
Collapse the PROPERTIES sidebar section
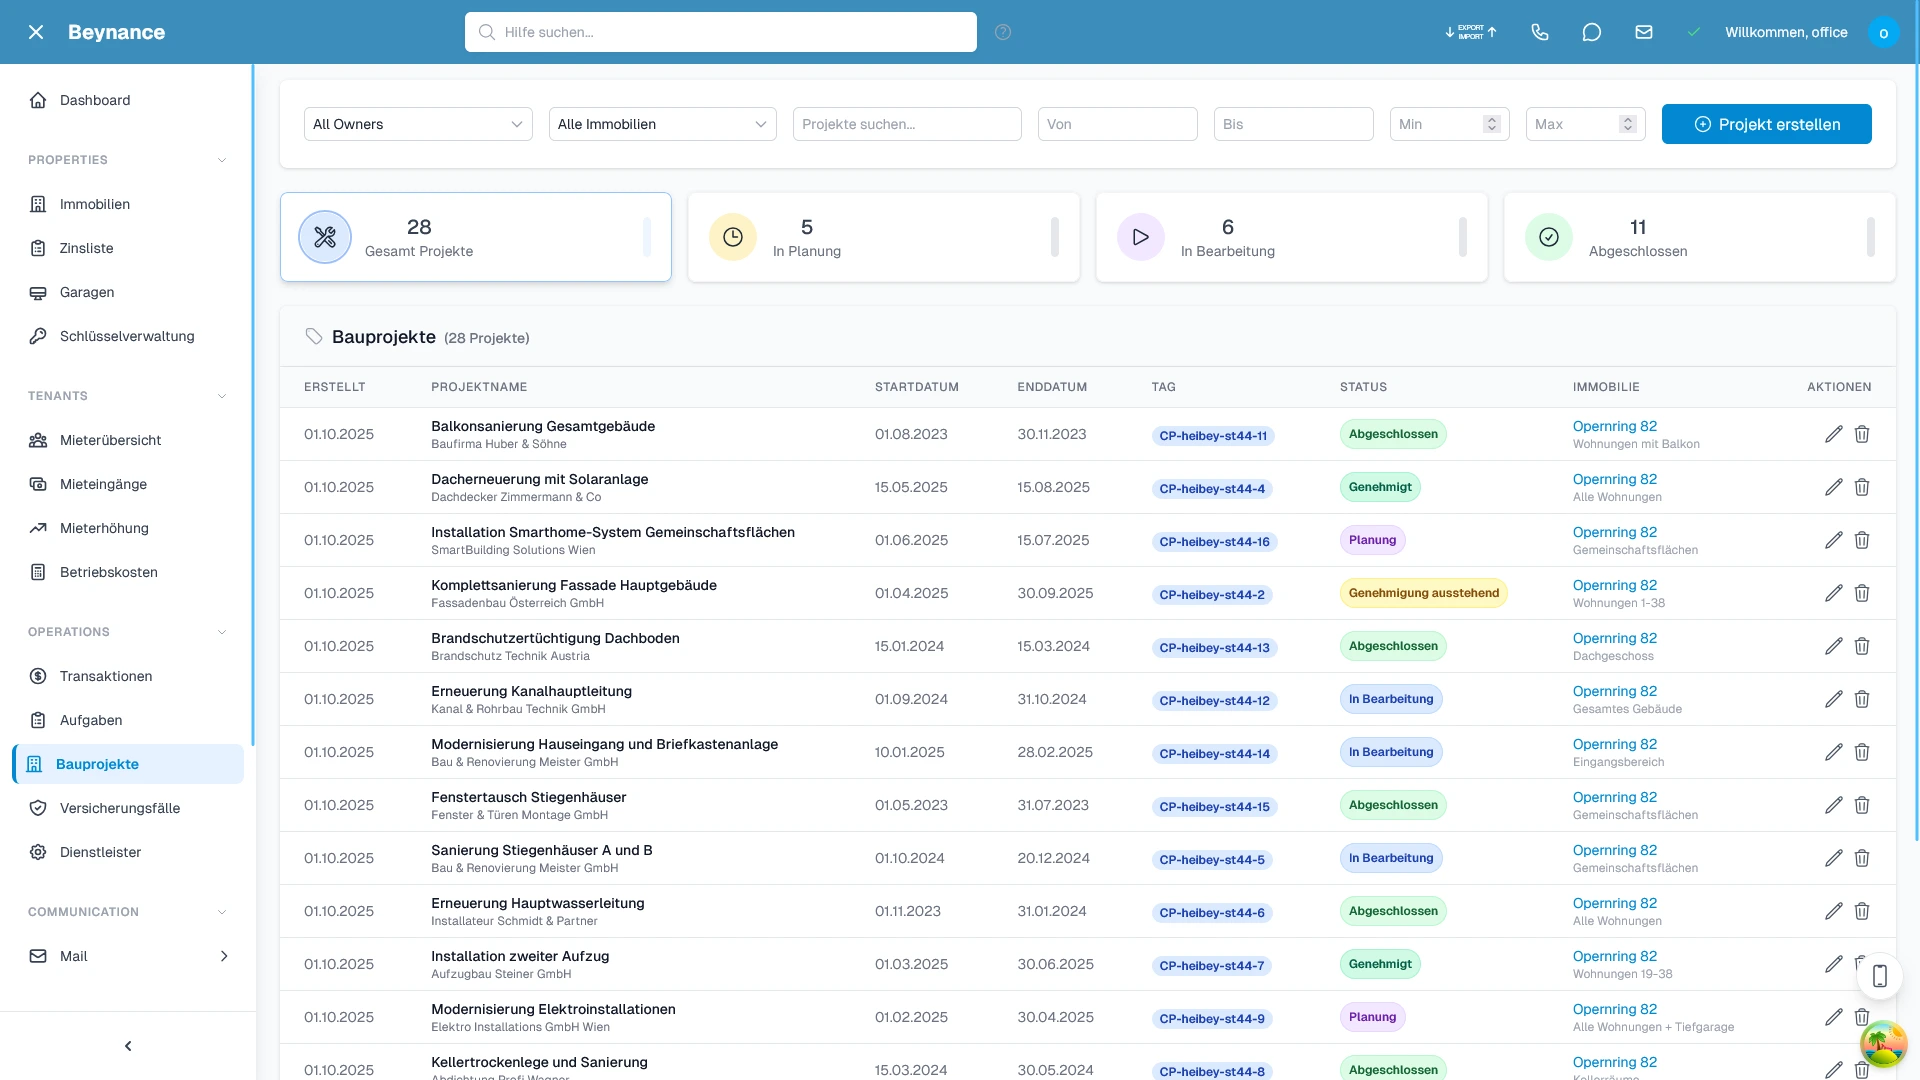(221, 160)
